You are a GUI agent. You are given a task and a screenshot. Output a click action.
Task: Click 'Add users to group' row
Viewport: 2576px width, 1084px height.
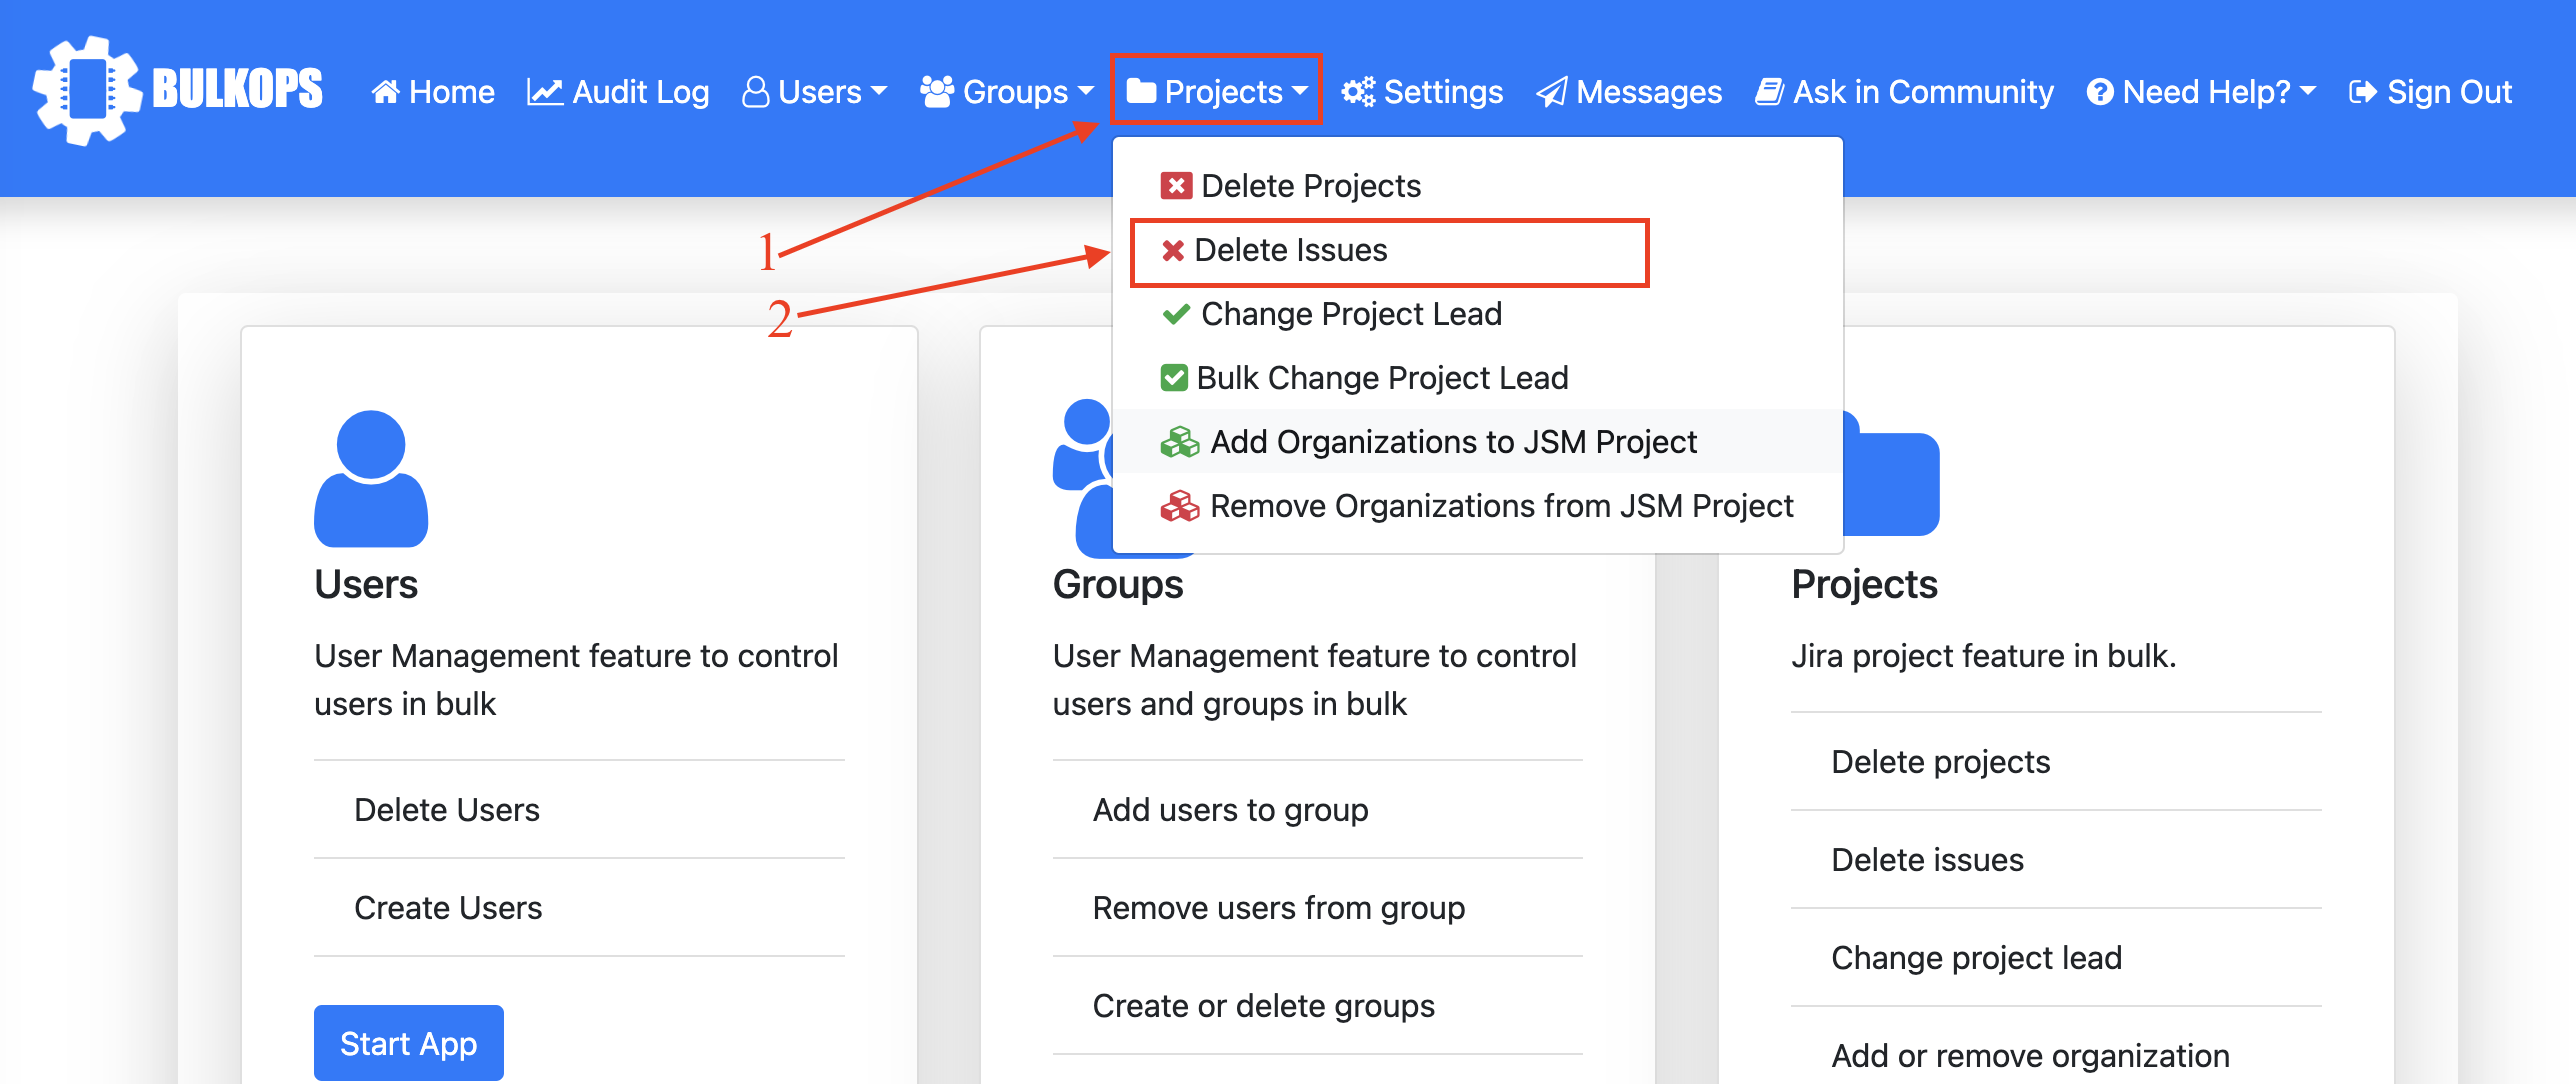(x=1317, y=810)
